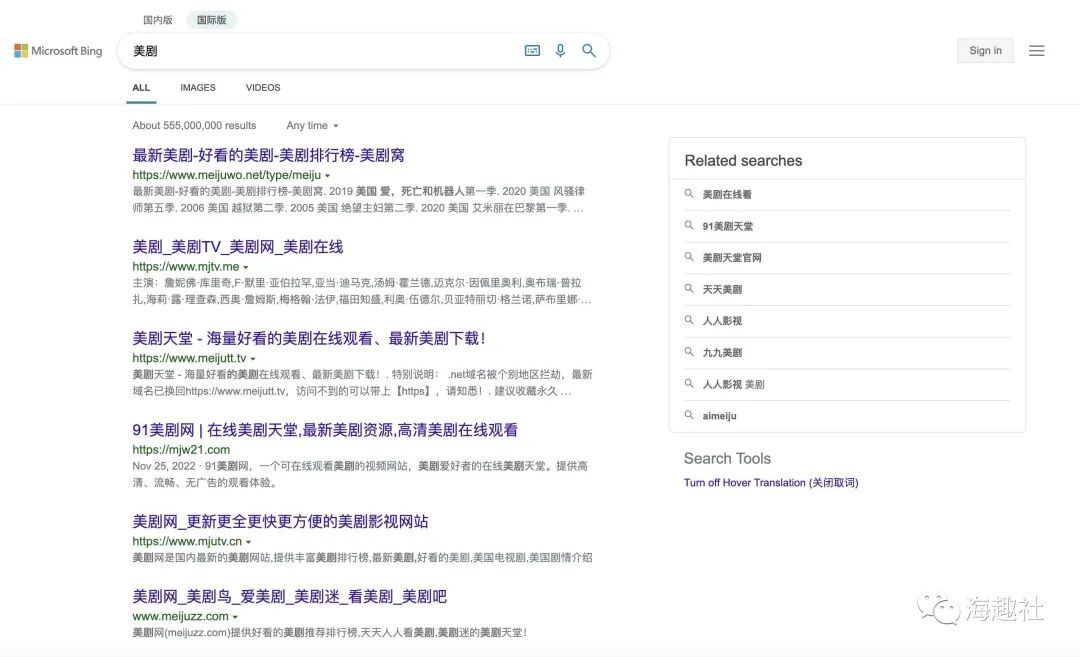Expand arrow next to mjutv.cn URL

point(249,542)
